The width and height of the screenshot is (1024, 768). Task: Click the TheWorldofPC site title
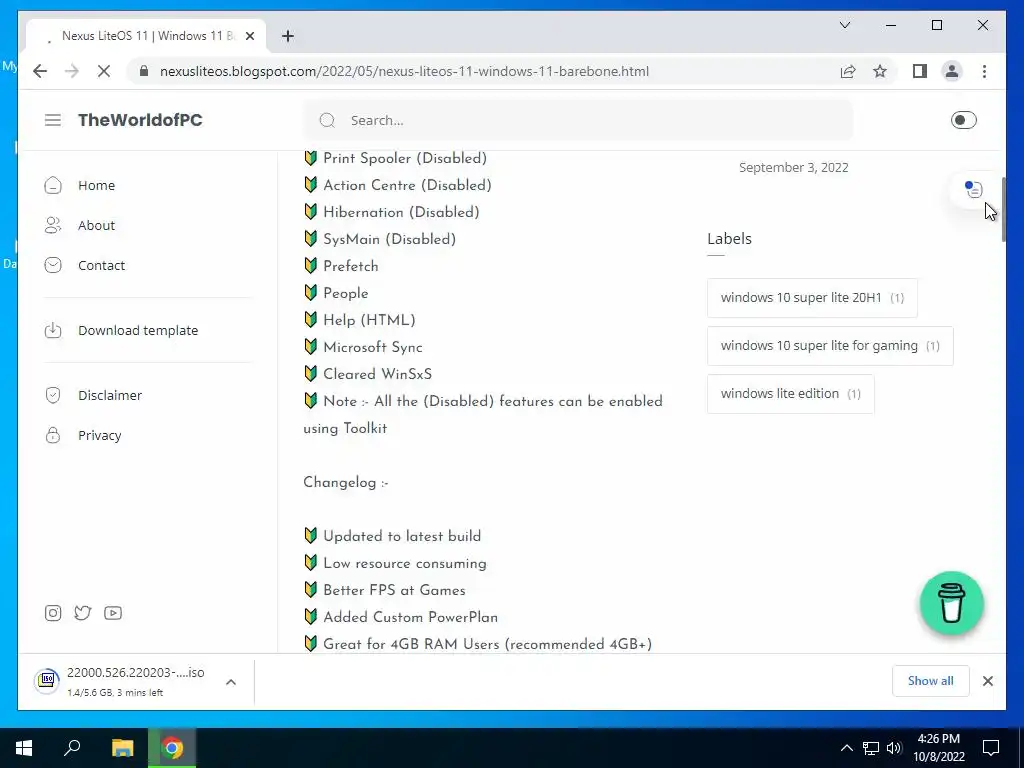click(140, 120)
